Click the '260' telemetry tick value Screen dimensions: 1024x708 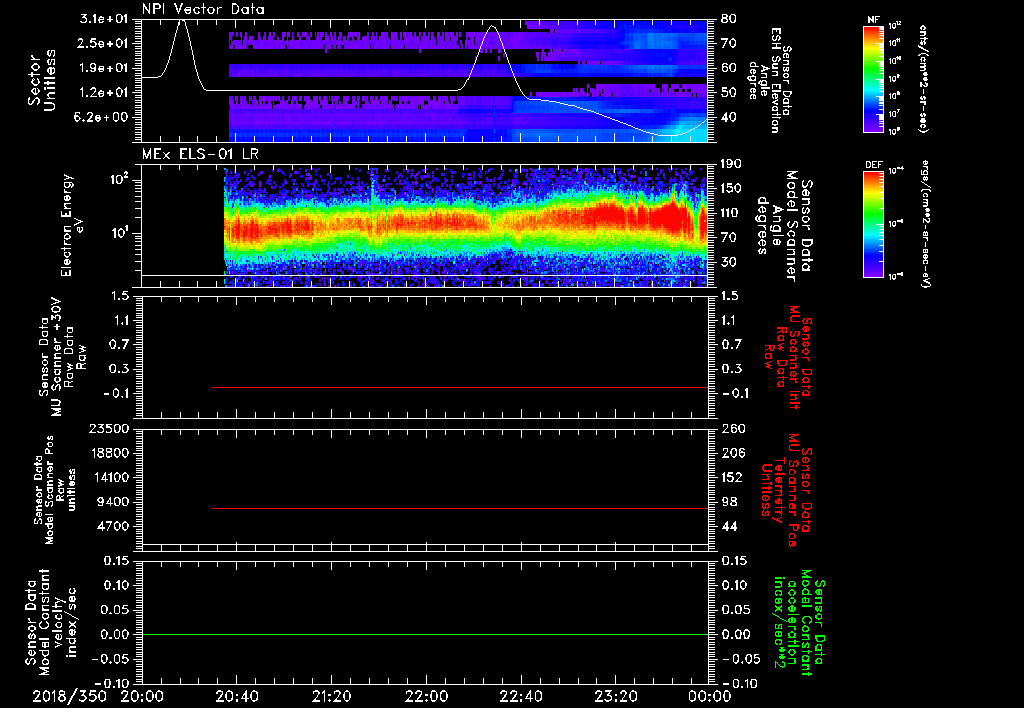(733, 428)
